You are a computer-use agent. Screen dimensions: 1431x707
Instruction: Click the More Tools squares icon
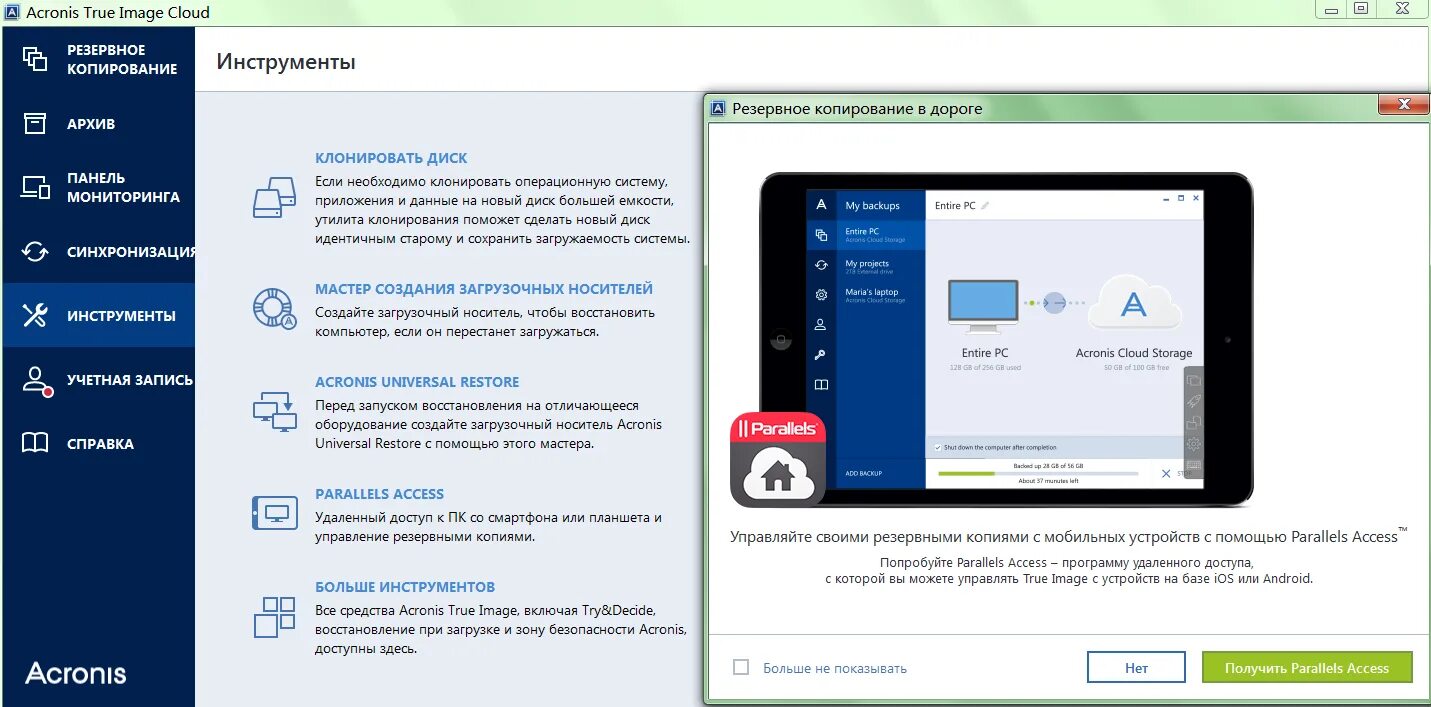(x=274, y=617)
